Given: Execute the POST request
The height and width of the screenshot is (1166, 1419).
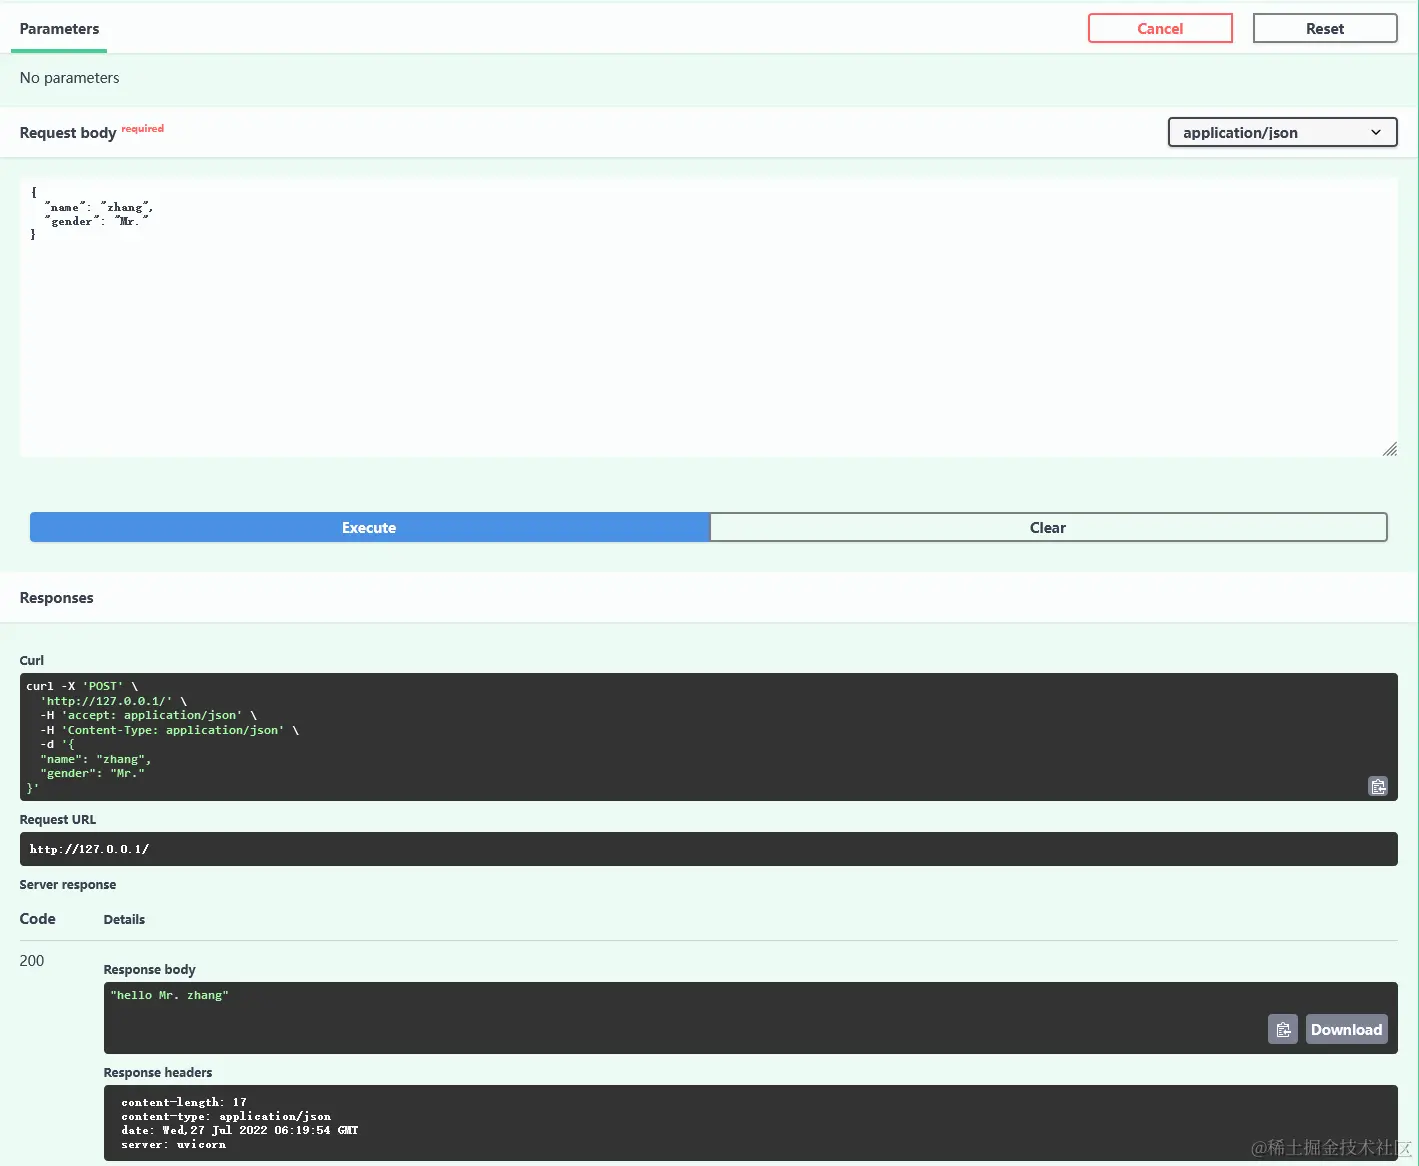Looking at the screenshot, I should click(x=369, y=527).
